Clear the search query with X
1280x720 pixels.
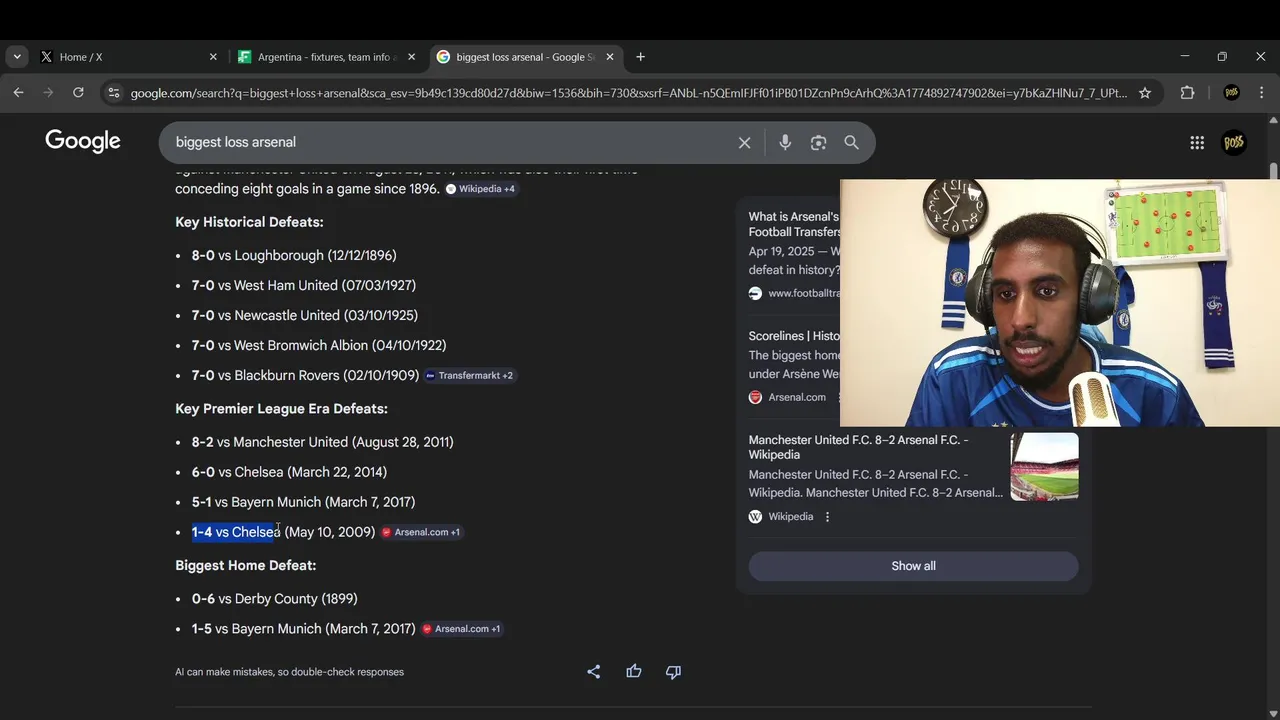744,143
